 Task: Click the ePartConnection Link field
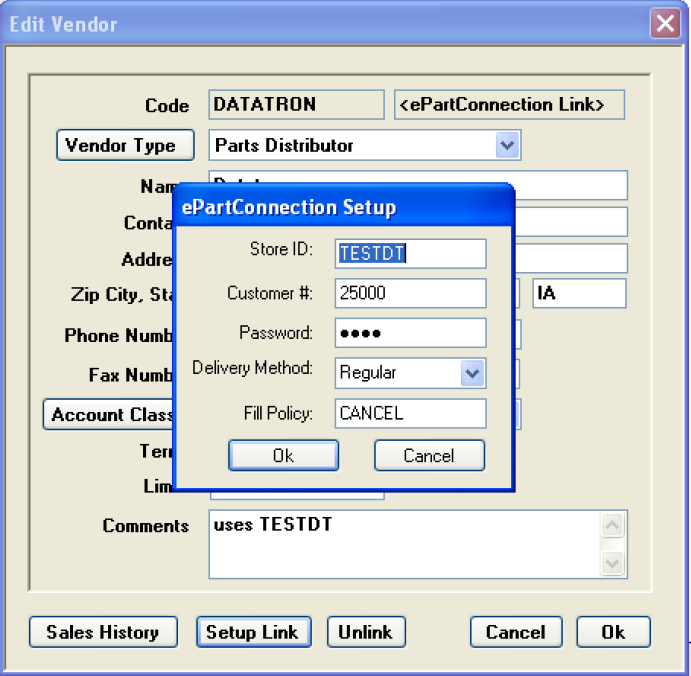pyautogui.click(x=509, y=105)
